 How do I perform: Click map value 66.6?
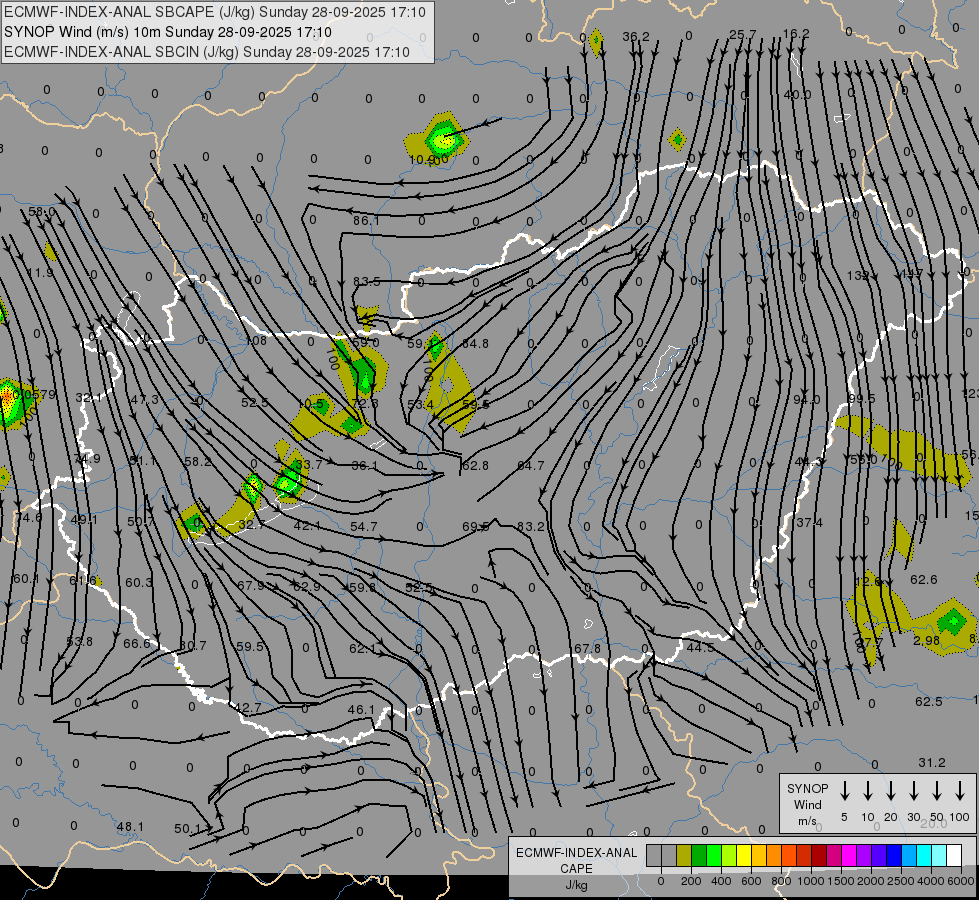137,643
